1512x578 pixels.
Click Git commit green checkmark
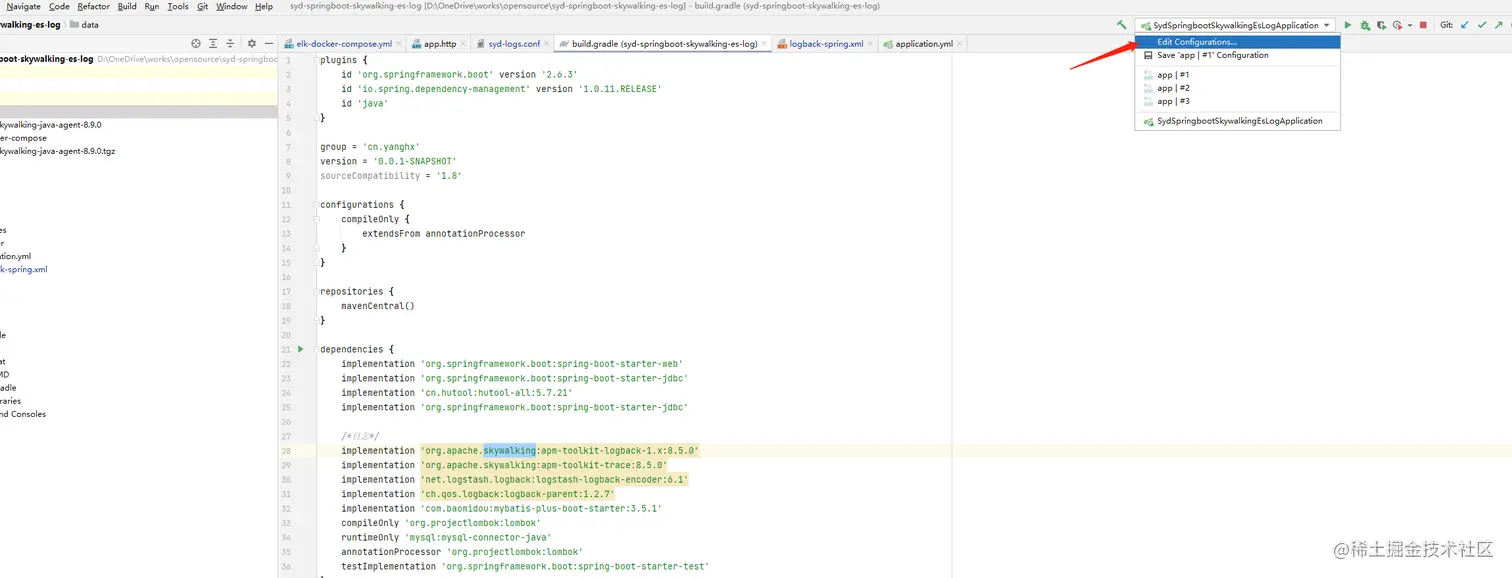1482,25
